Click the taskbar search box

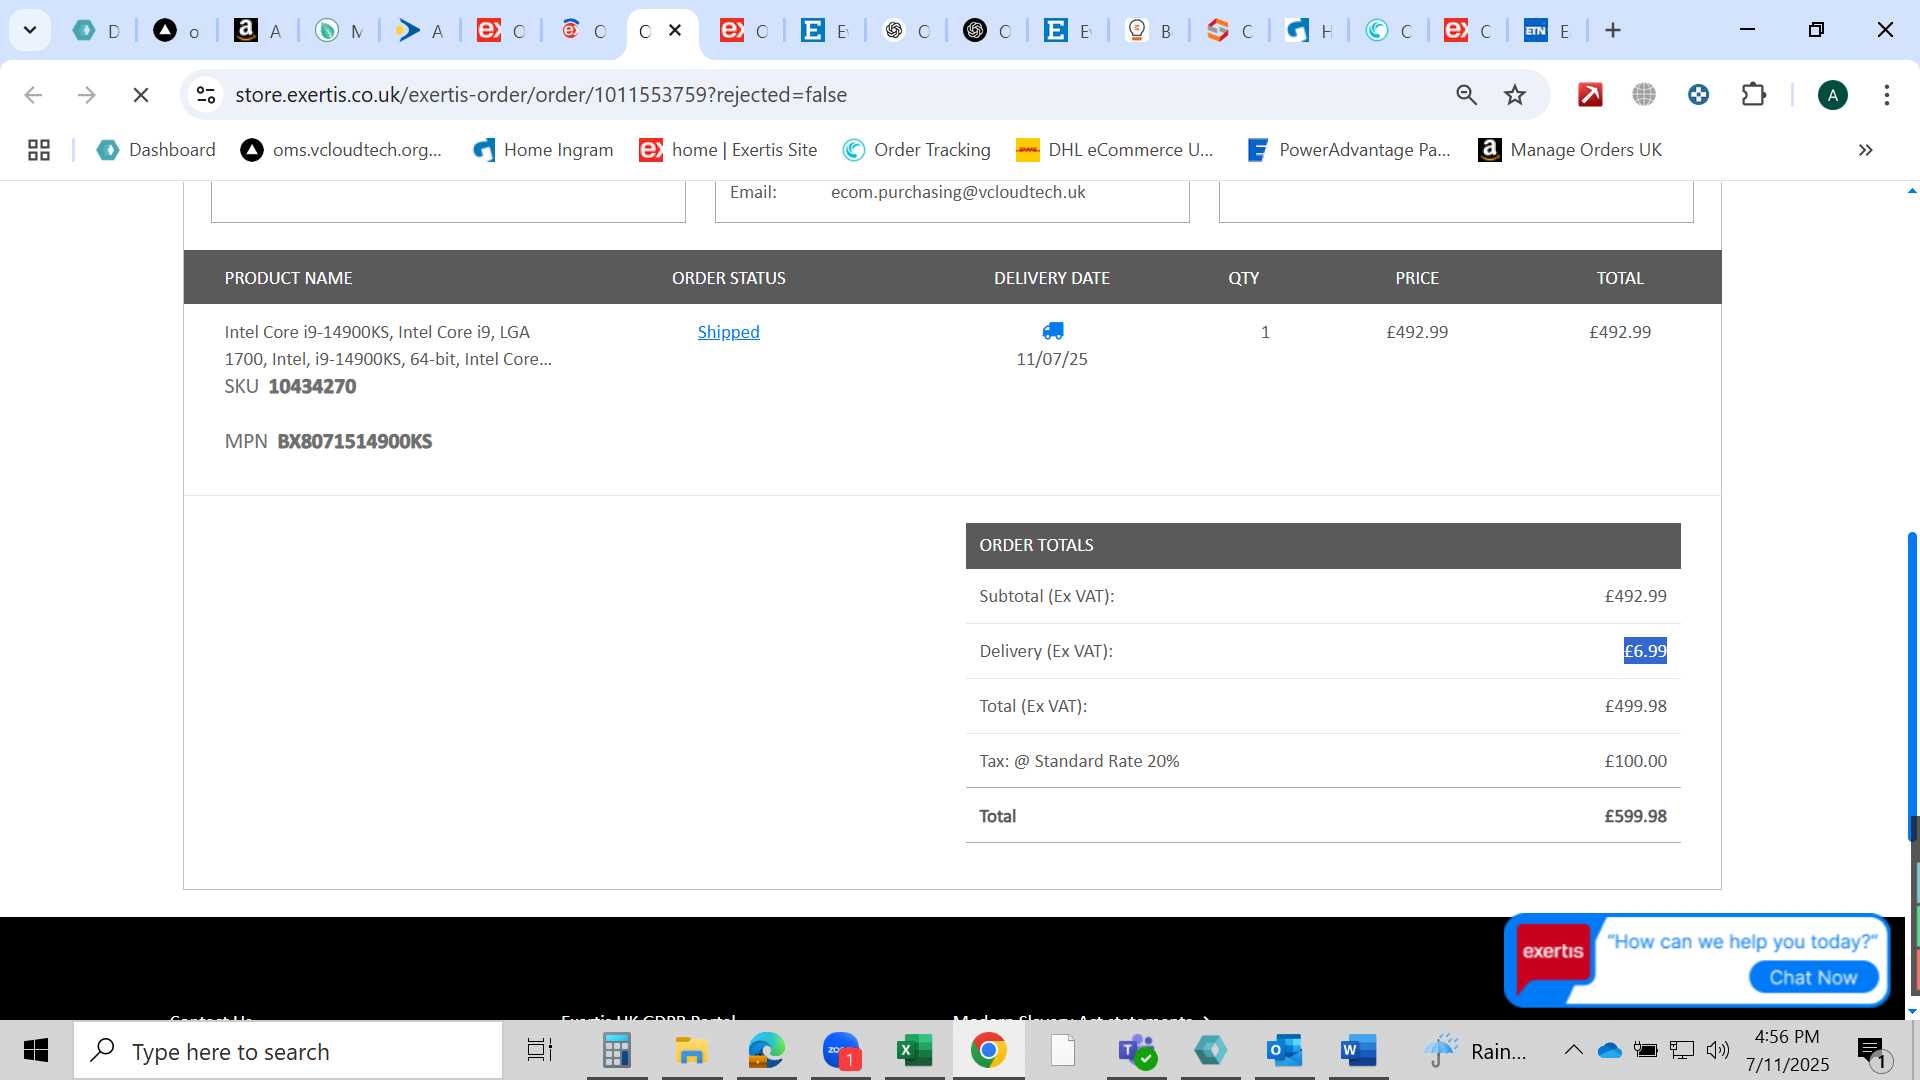click(288, 1051)
